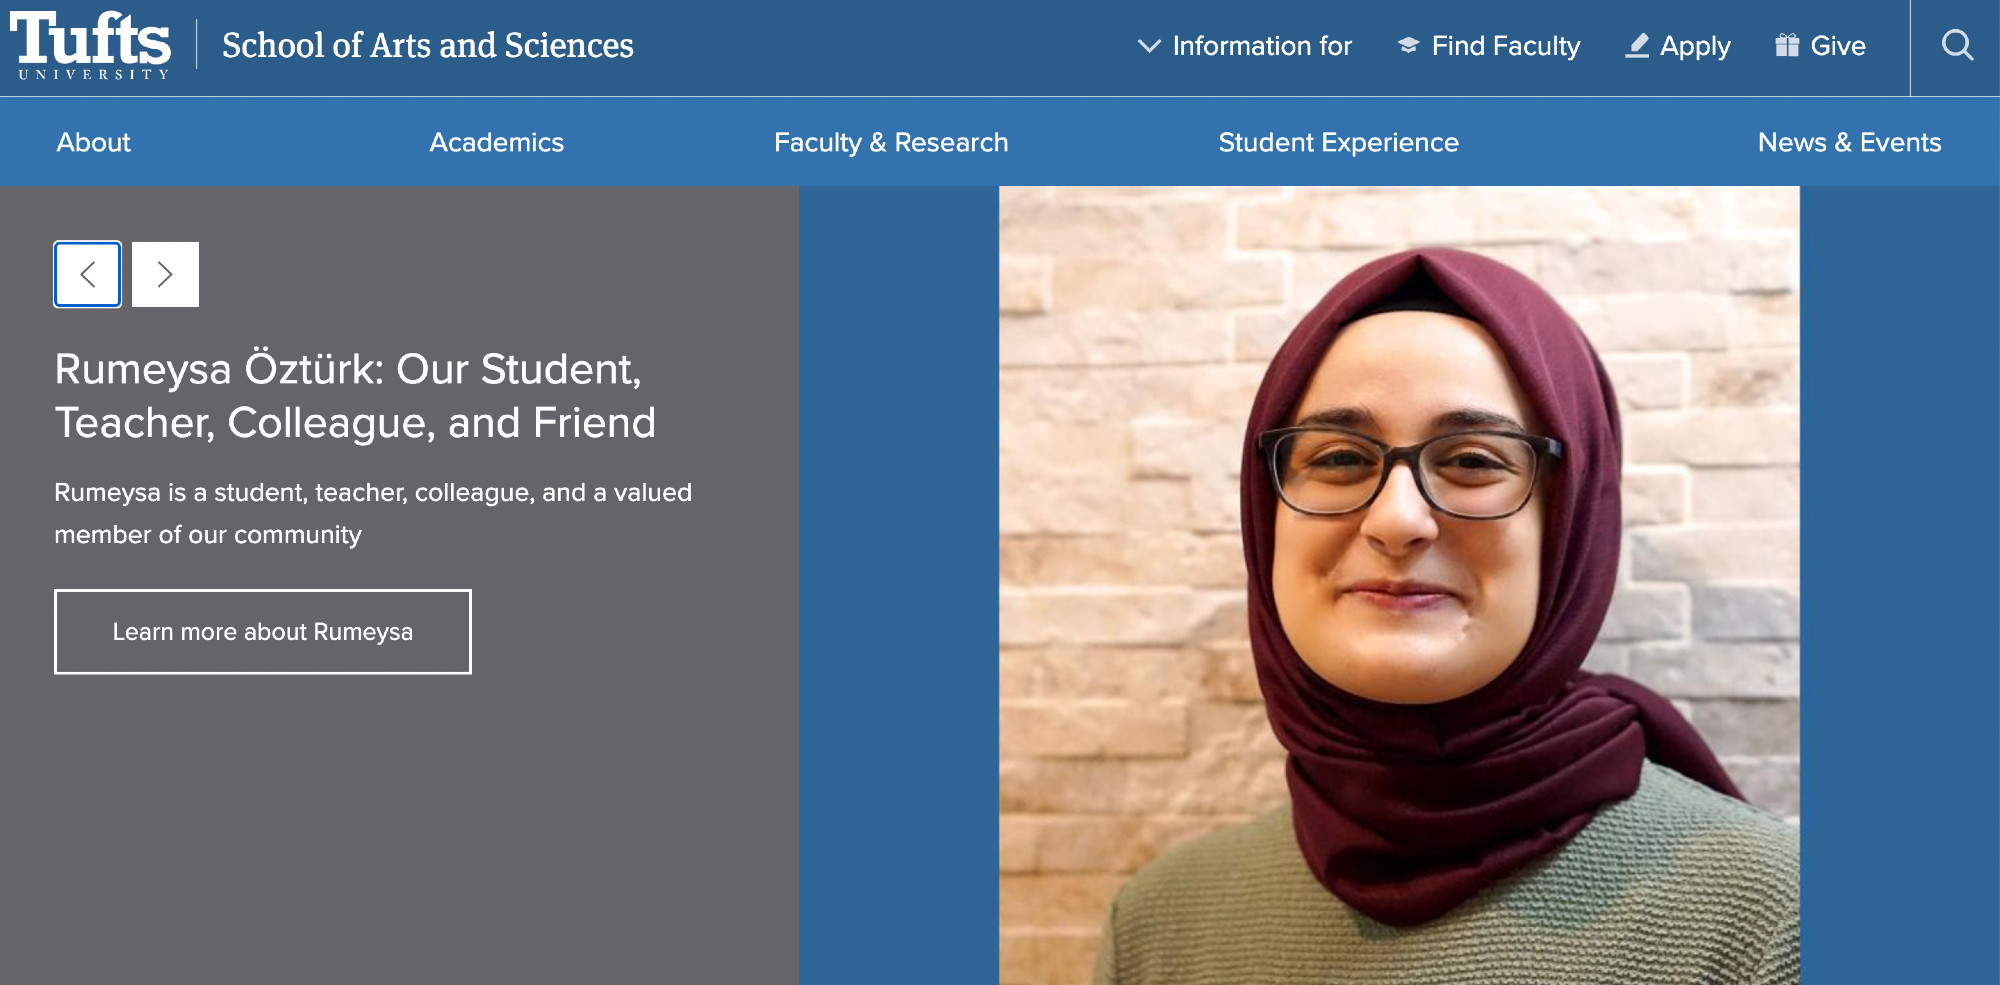Open the search magnifier icon

click(1956, 46)
